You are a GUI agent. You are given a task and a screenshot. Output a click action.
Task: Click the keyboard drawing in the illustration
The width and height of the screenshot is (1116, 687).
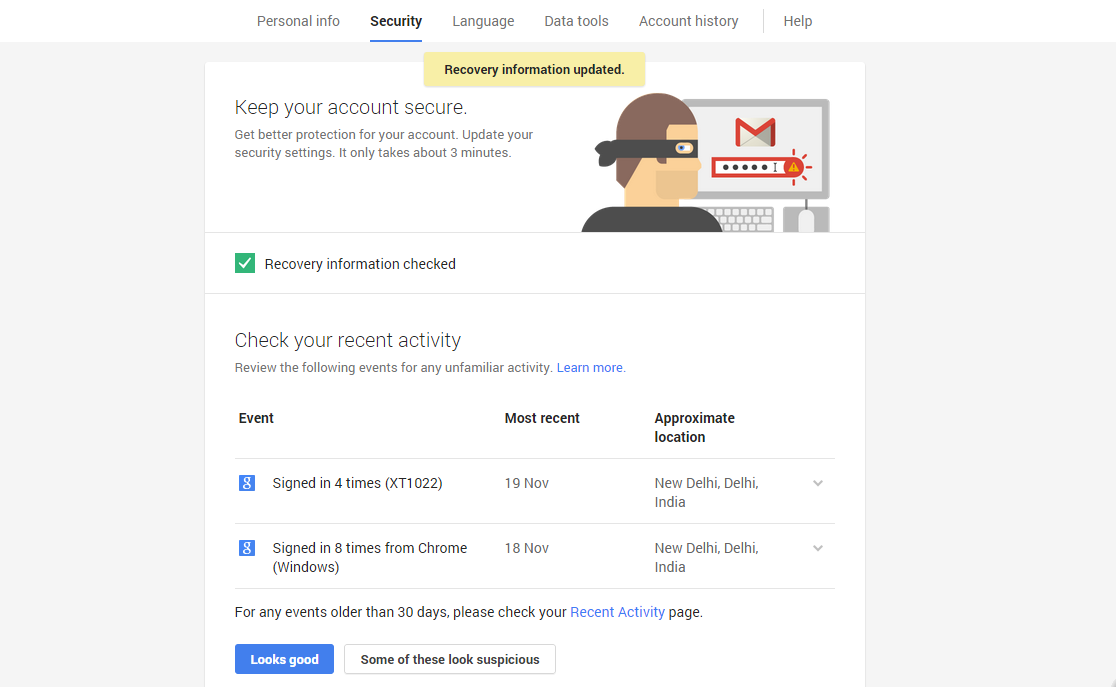pyautogui.click(x=738, y=219)
